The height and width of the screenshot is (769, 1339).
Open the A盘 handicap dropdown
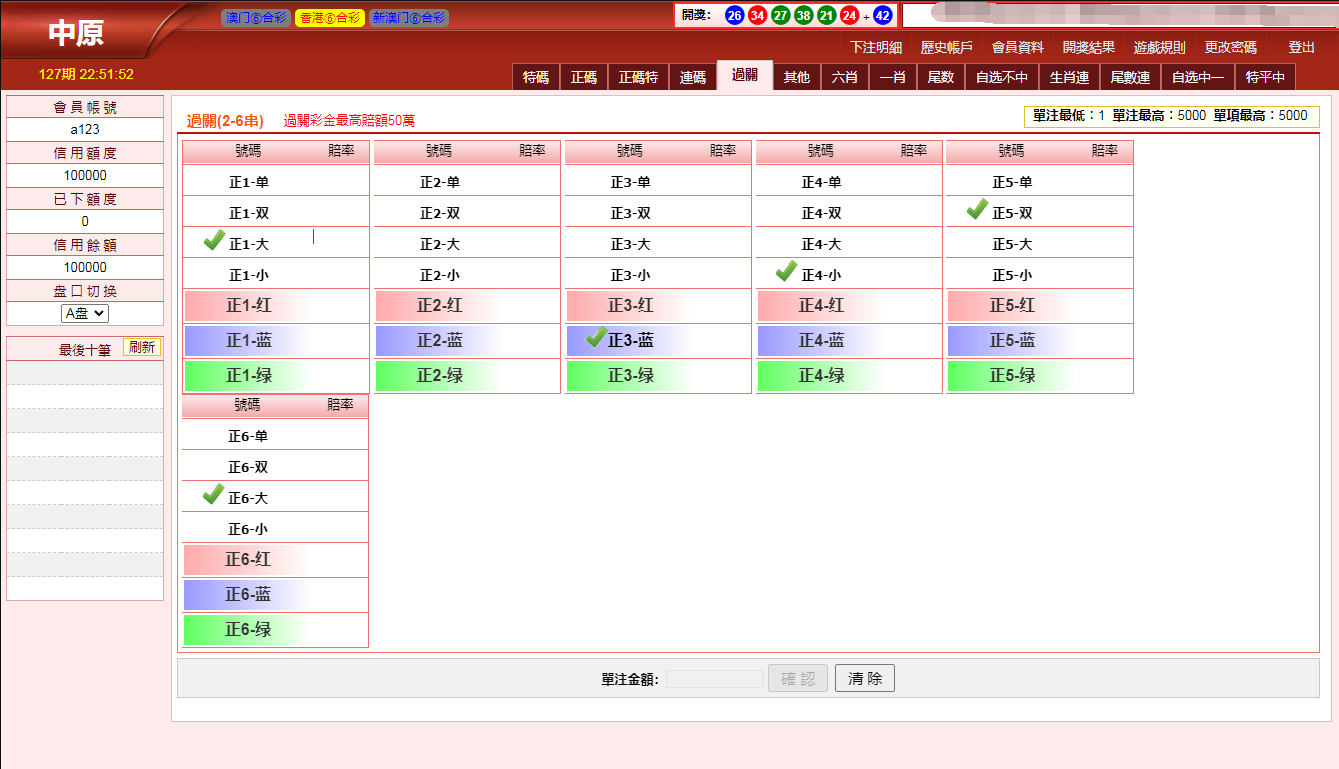coord(84,313)
